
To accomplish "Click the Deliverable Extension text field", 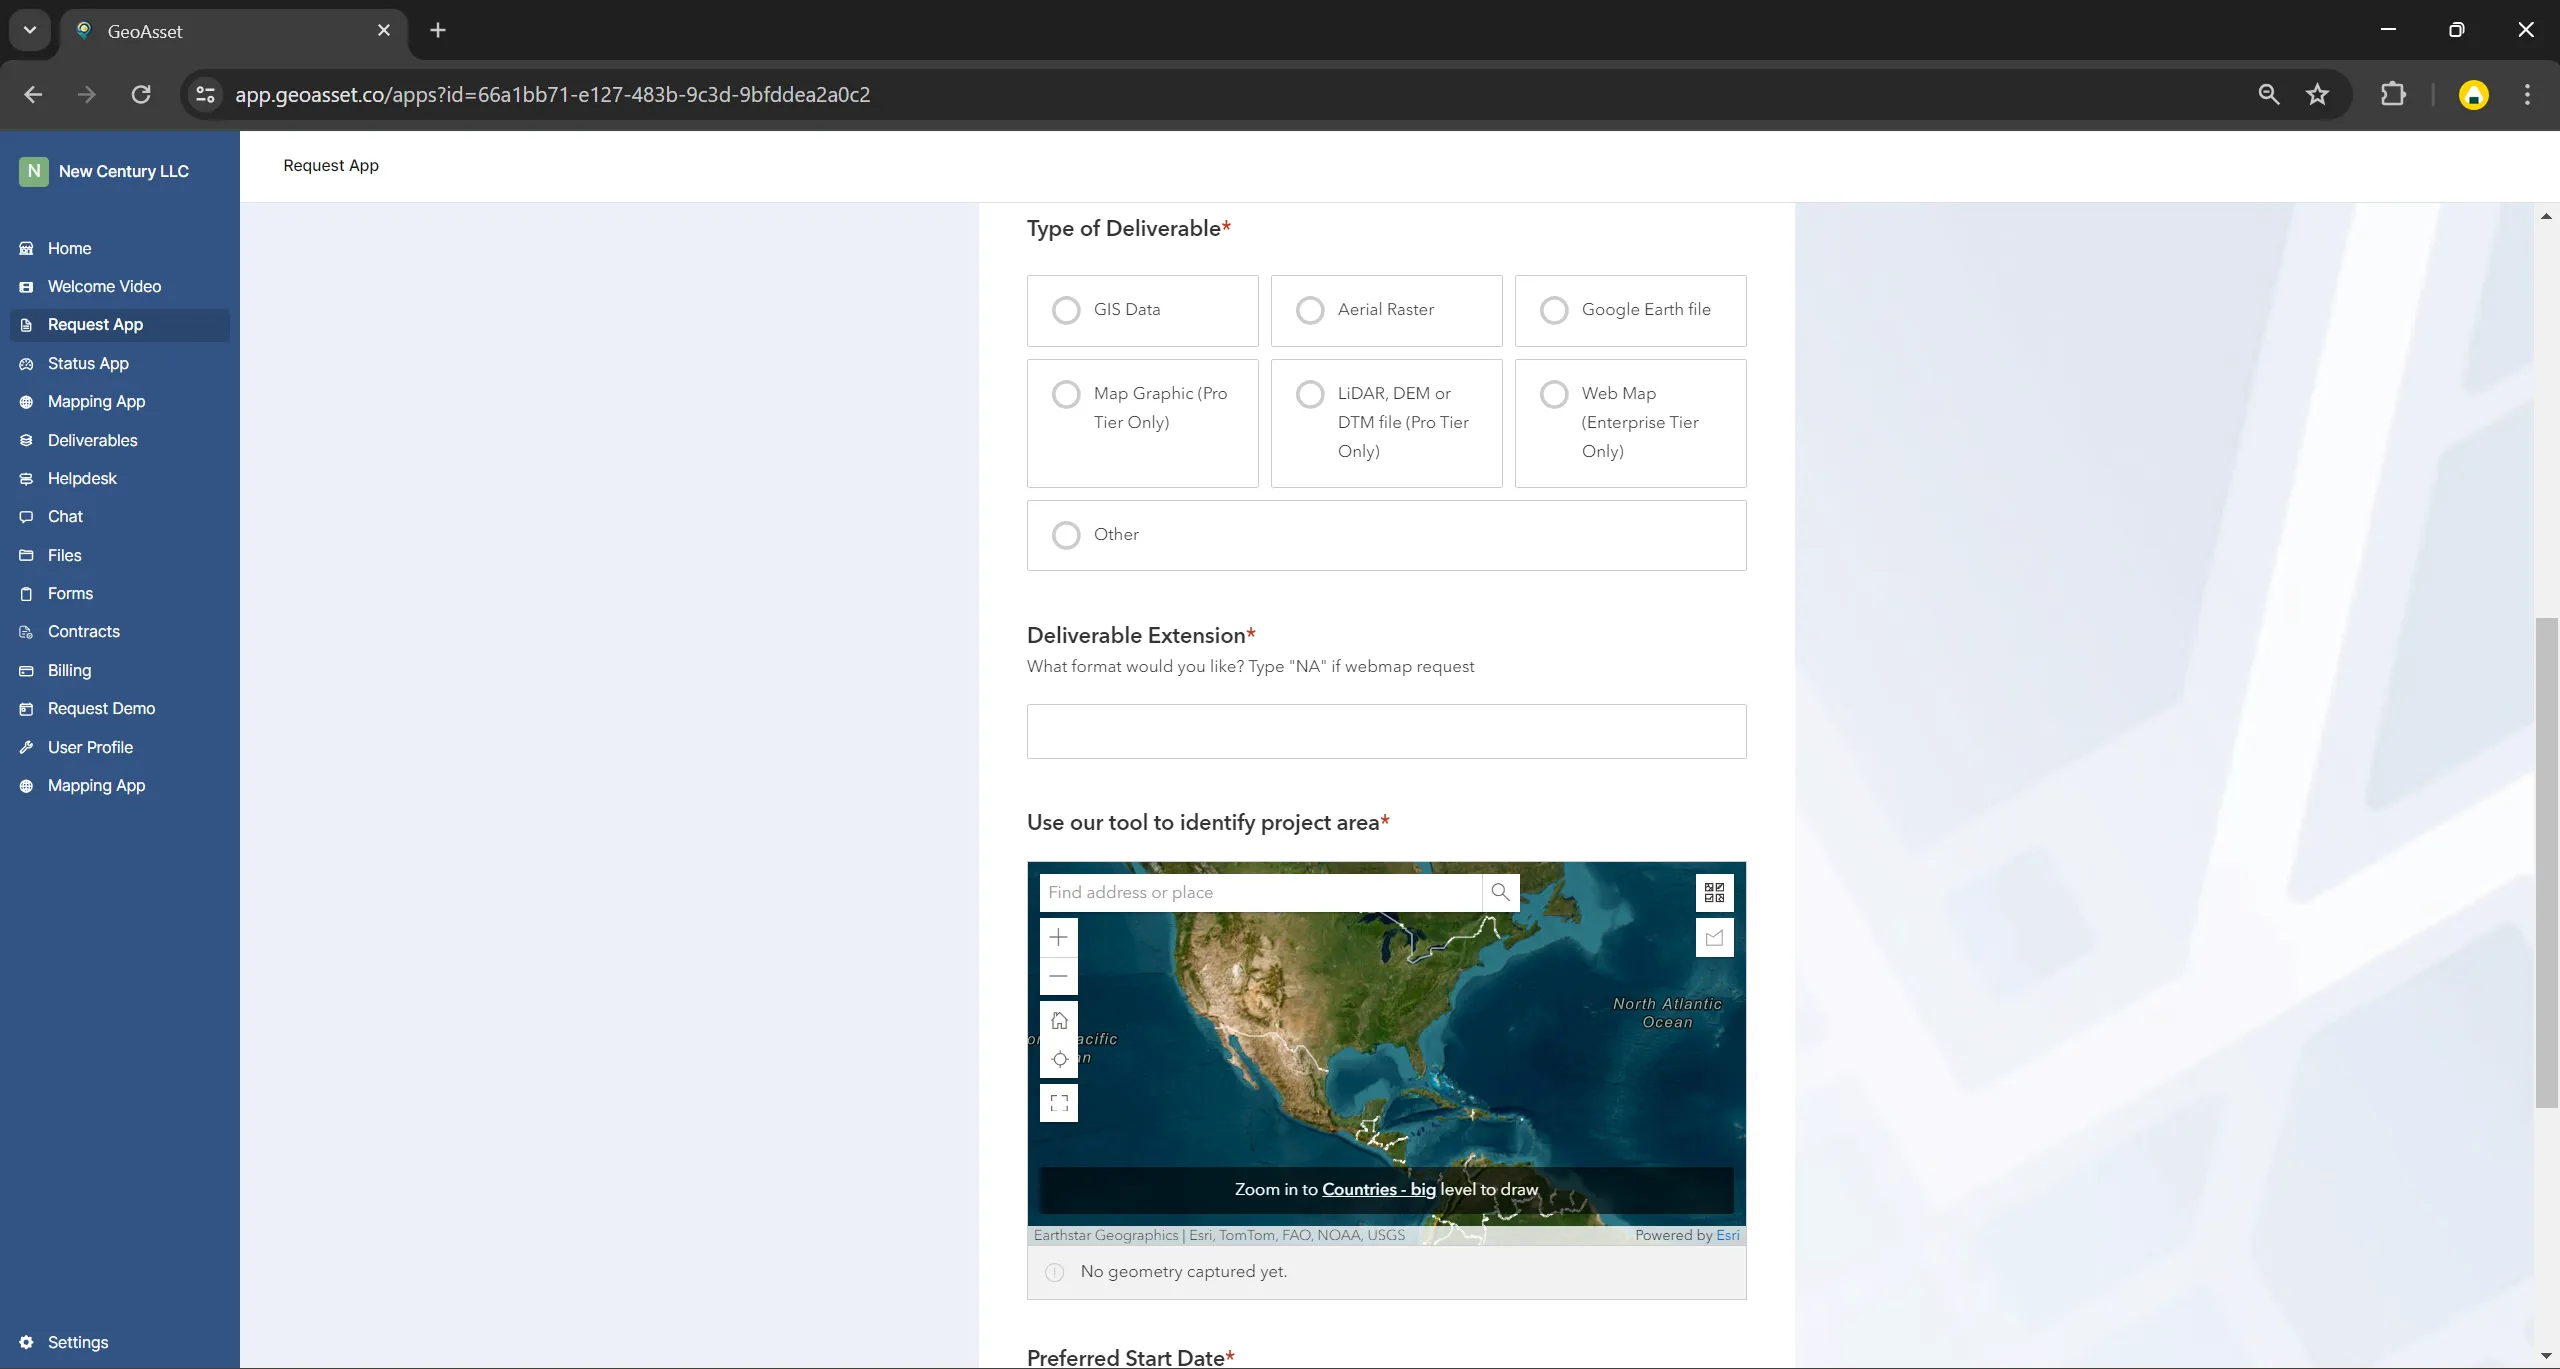I will [1386, 731].
